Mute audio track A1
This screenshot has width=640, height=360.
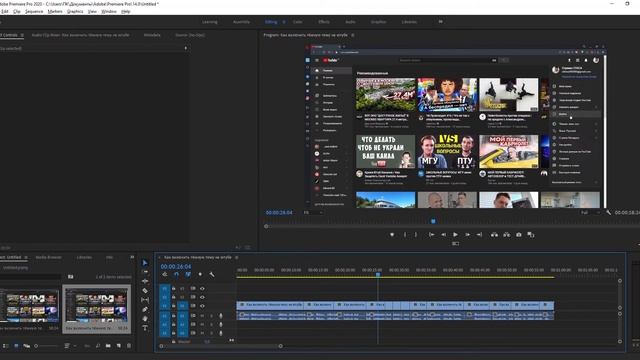(x=202, y=316)
